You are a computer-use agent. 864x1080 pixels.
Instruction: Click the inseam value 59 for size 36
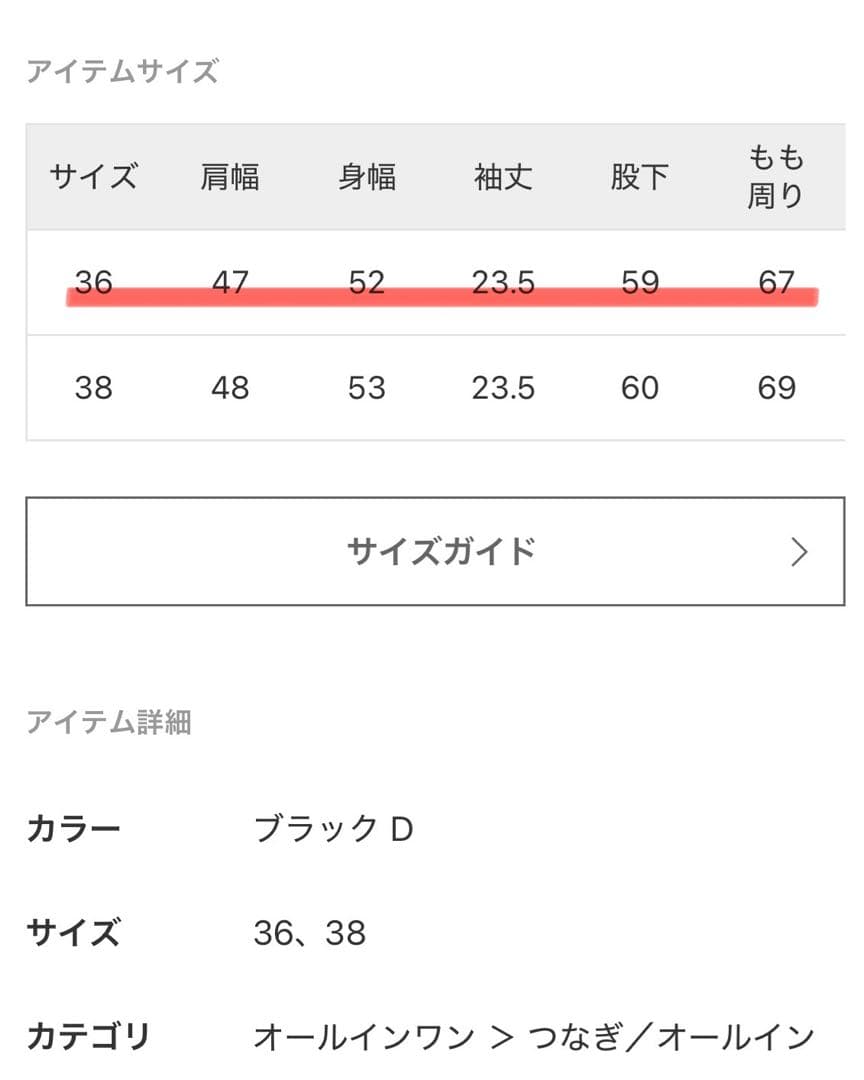640,283
